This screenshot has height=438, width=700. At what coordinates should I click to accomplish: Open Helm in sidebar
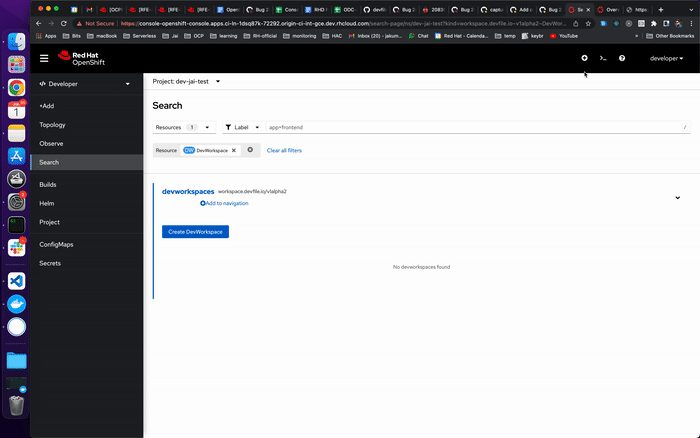tap(87, 203)
